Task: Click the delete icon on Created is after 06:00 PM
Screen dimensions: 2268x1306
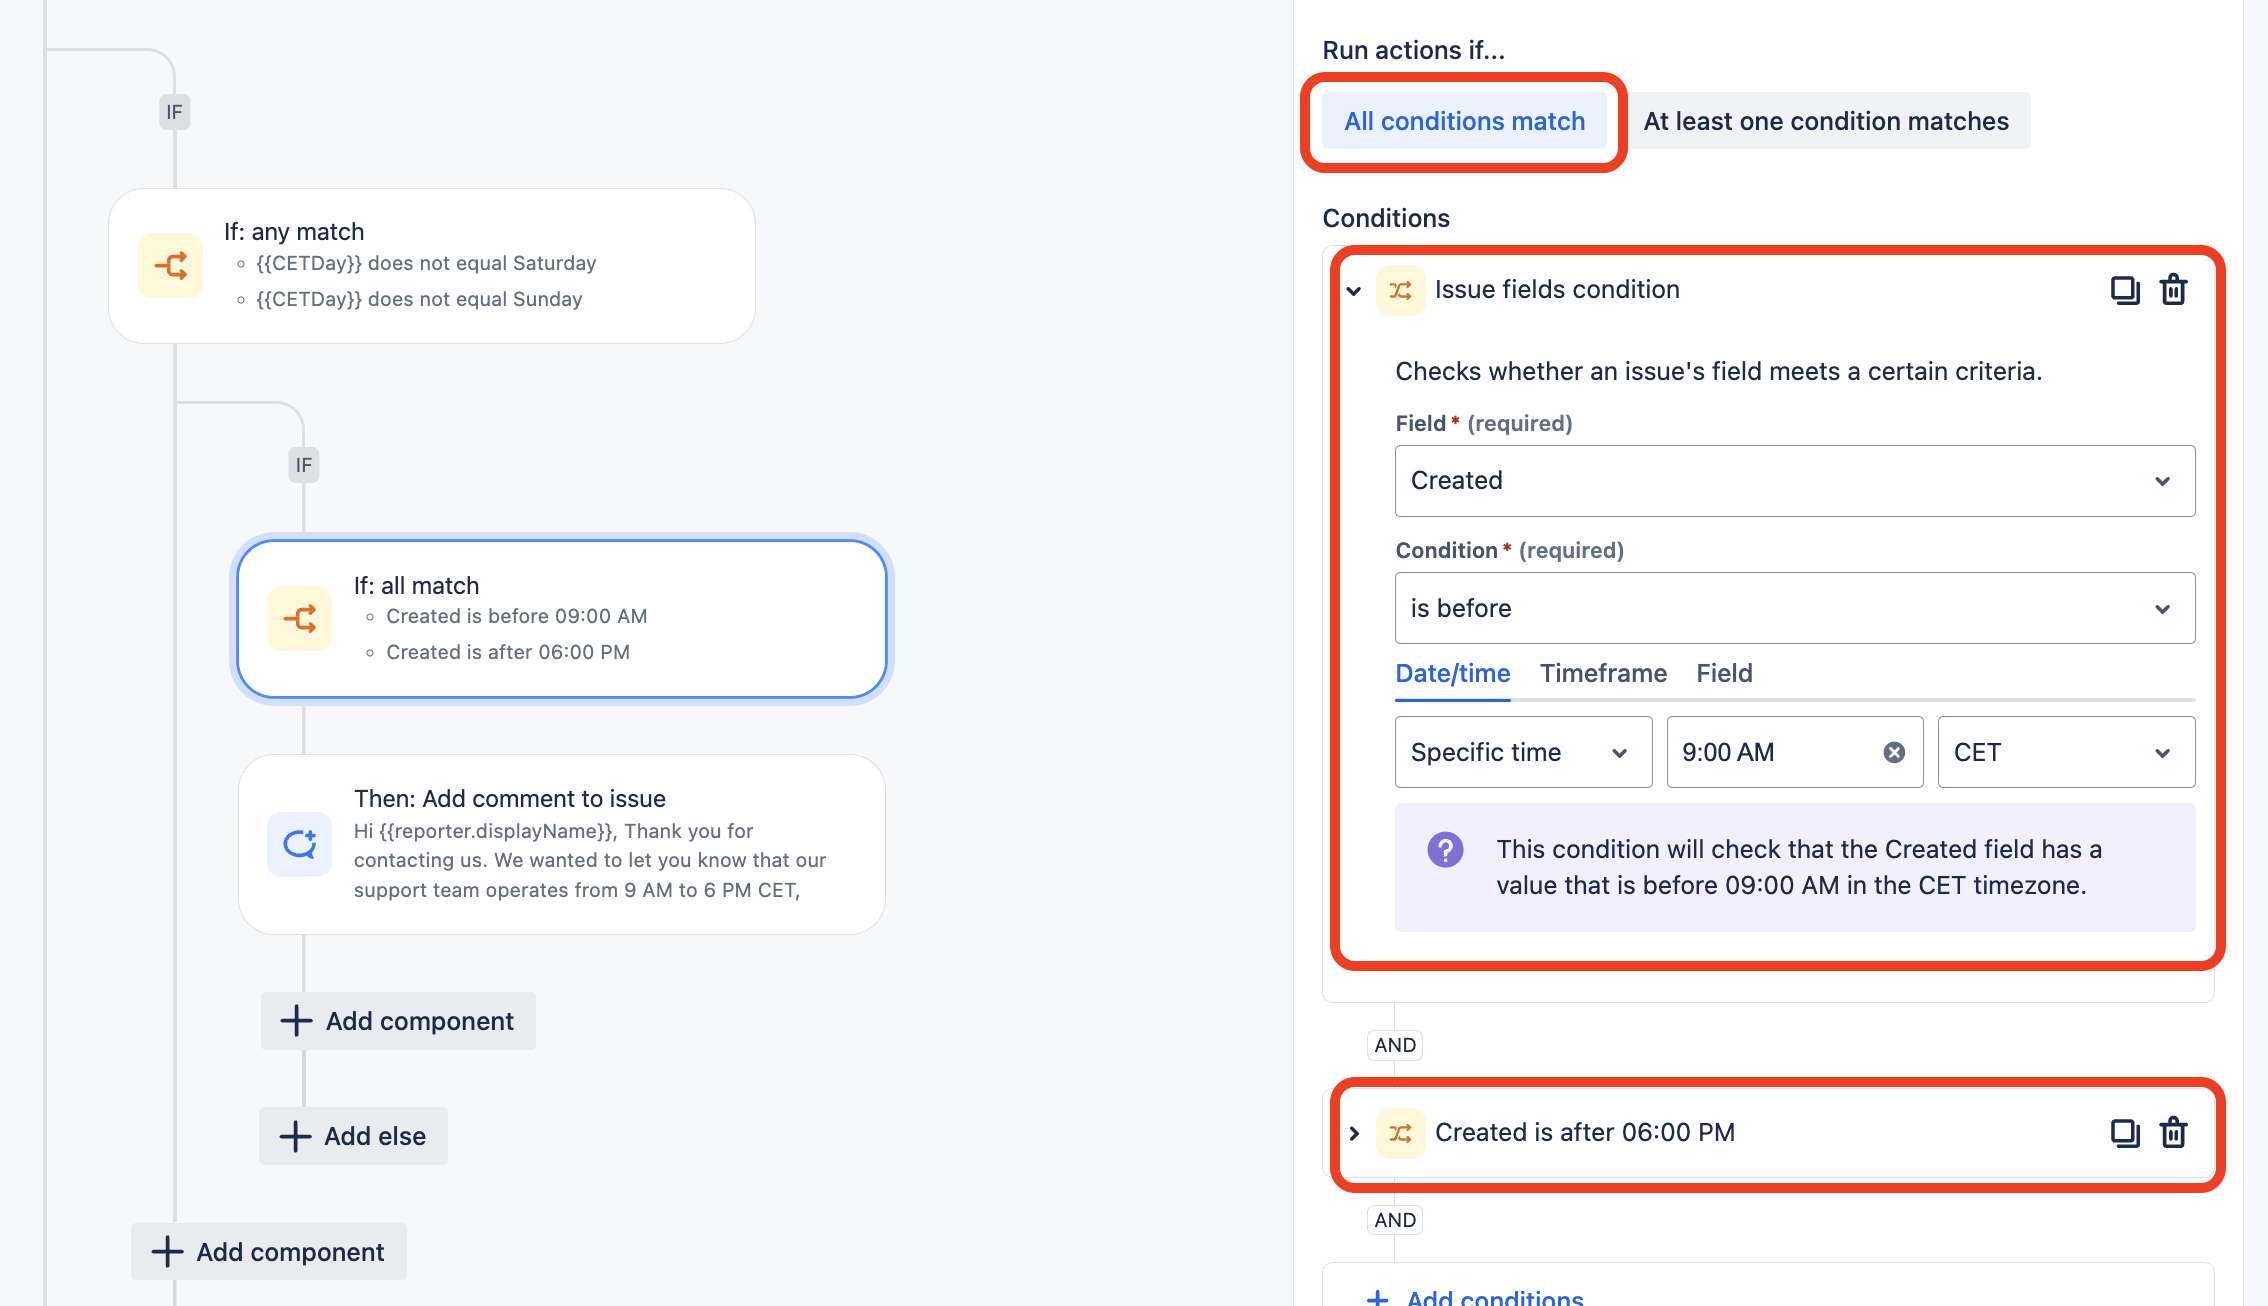Action: (2174, 1133)
